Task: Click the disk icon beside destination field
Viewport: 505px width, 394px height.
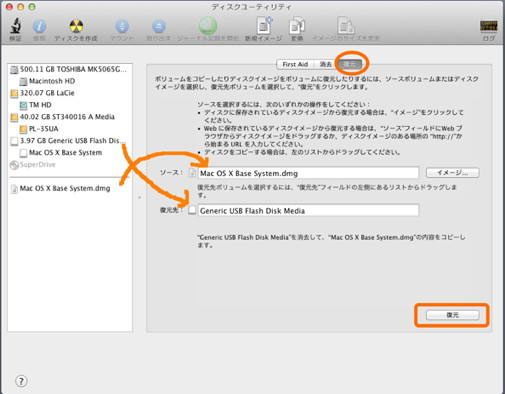Action: (x=192, y=210)
